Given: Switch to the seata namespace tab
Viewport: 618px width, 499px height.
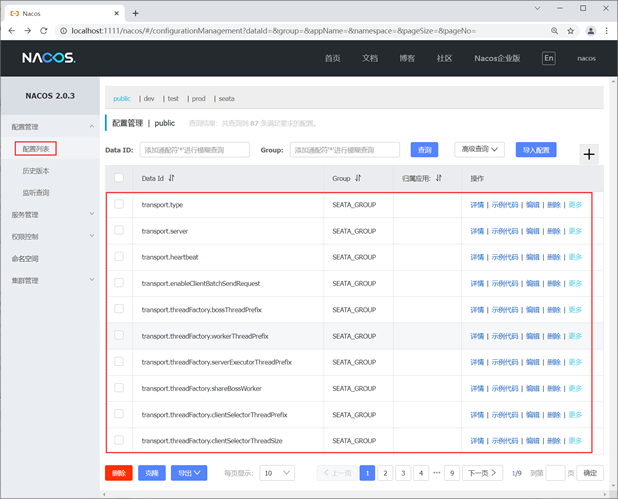Looking at the screenshot, I should [x=227, y=99].
